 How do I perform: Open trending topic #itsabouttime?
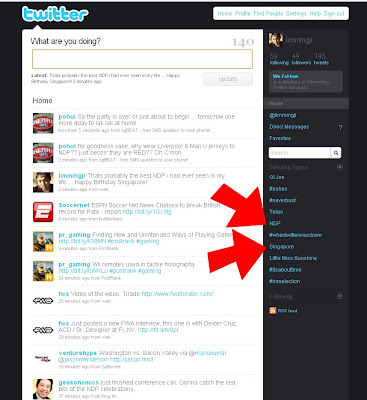(x=285, y=270)
